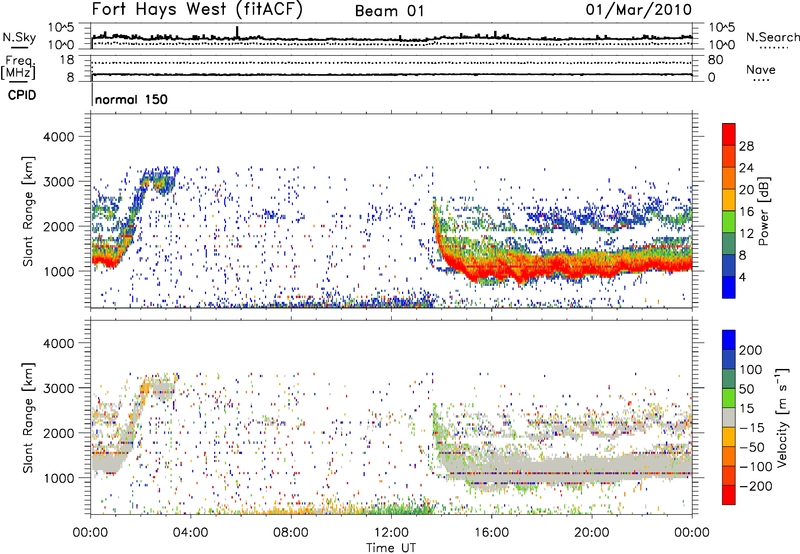Click the 'Freq. [MHz]' axis label
Screen dimensions: 800x554
click(x=19, y=68)
